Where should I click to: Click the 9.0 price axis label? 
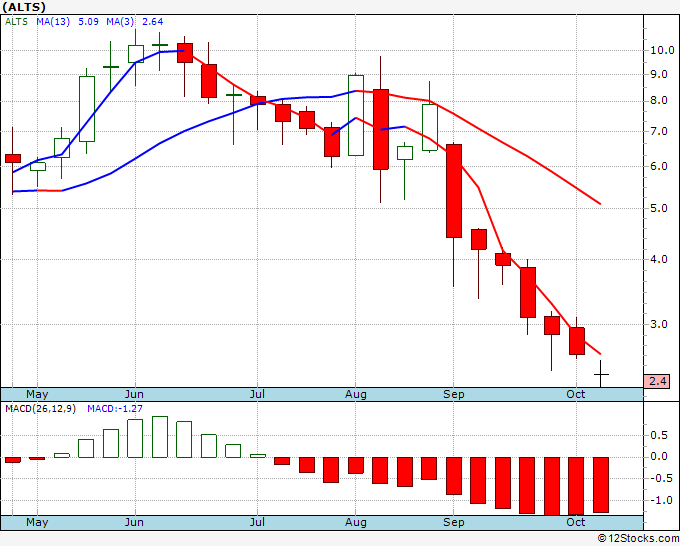pos(659,75)
